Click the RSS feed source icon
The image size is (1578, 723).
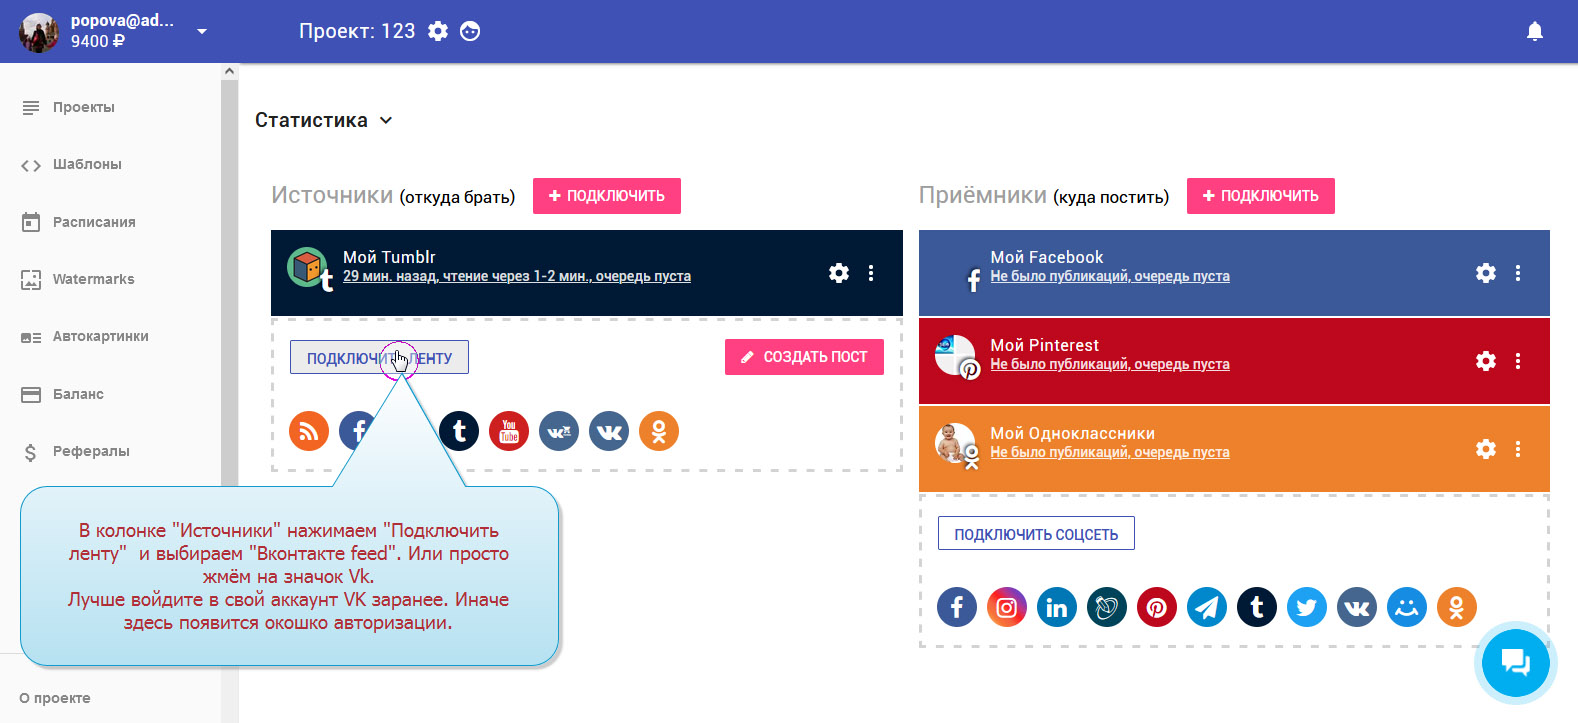point(309,431)
